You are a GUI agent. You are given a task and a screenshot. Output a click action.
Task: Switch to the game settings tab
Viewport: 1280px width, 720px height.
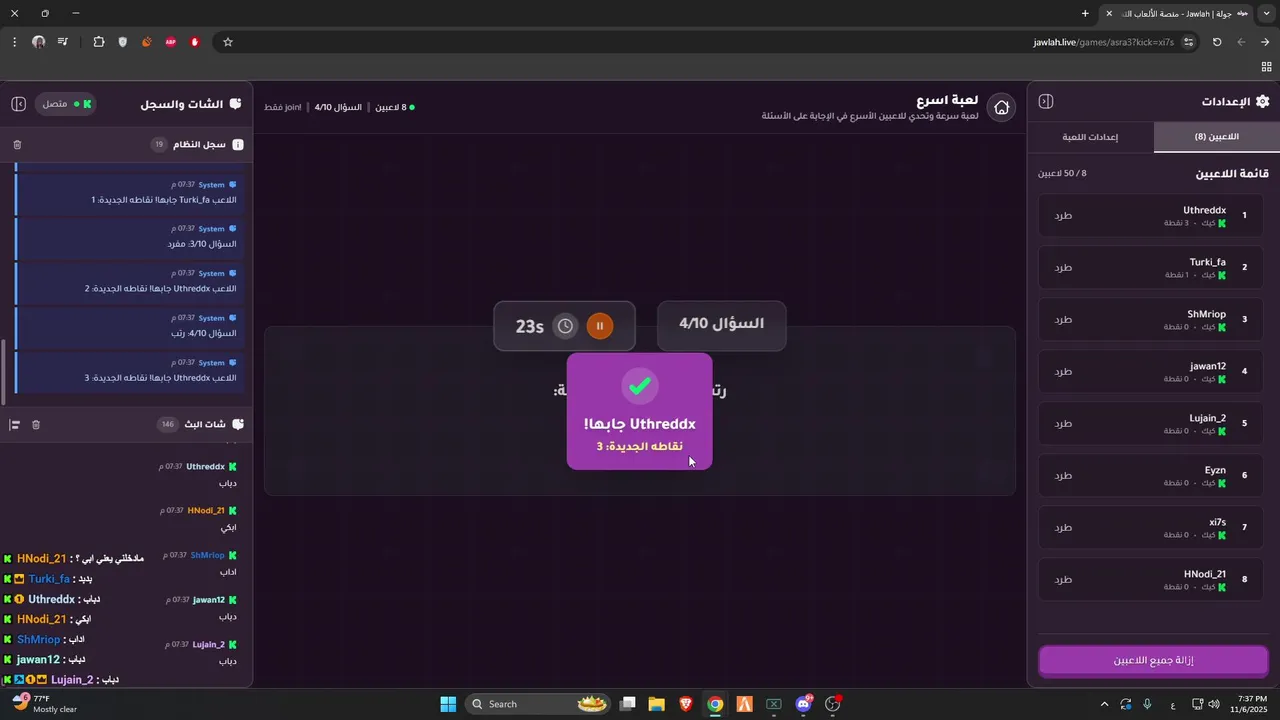click(x=1090, y=137)
